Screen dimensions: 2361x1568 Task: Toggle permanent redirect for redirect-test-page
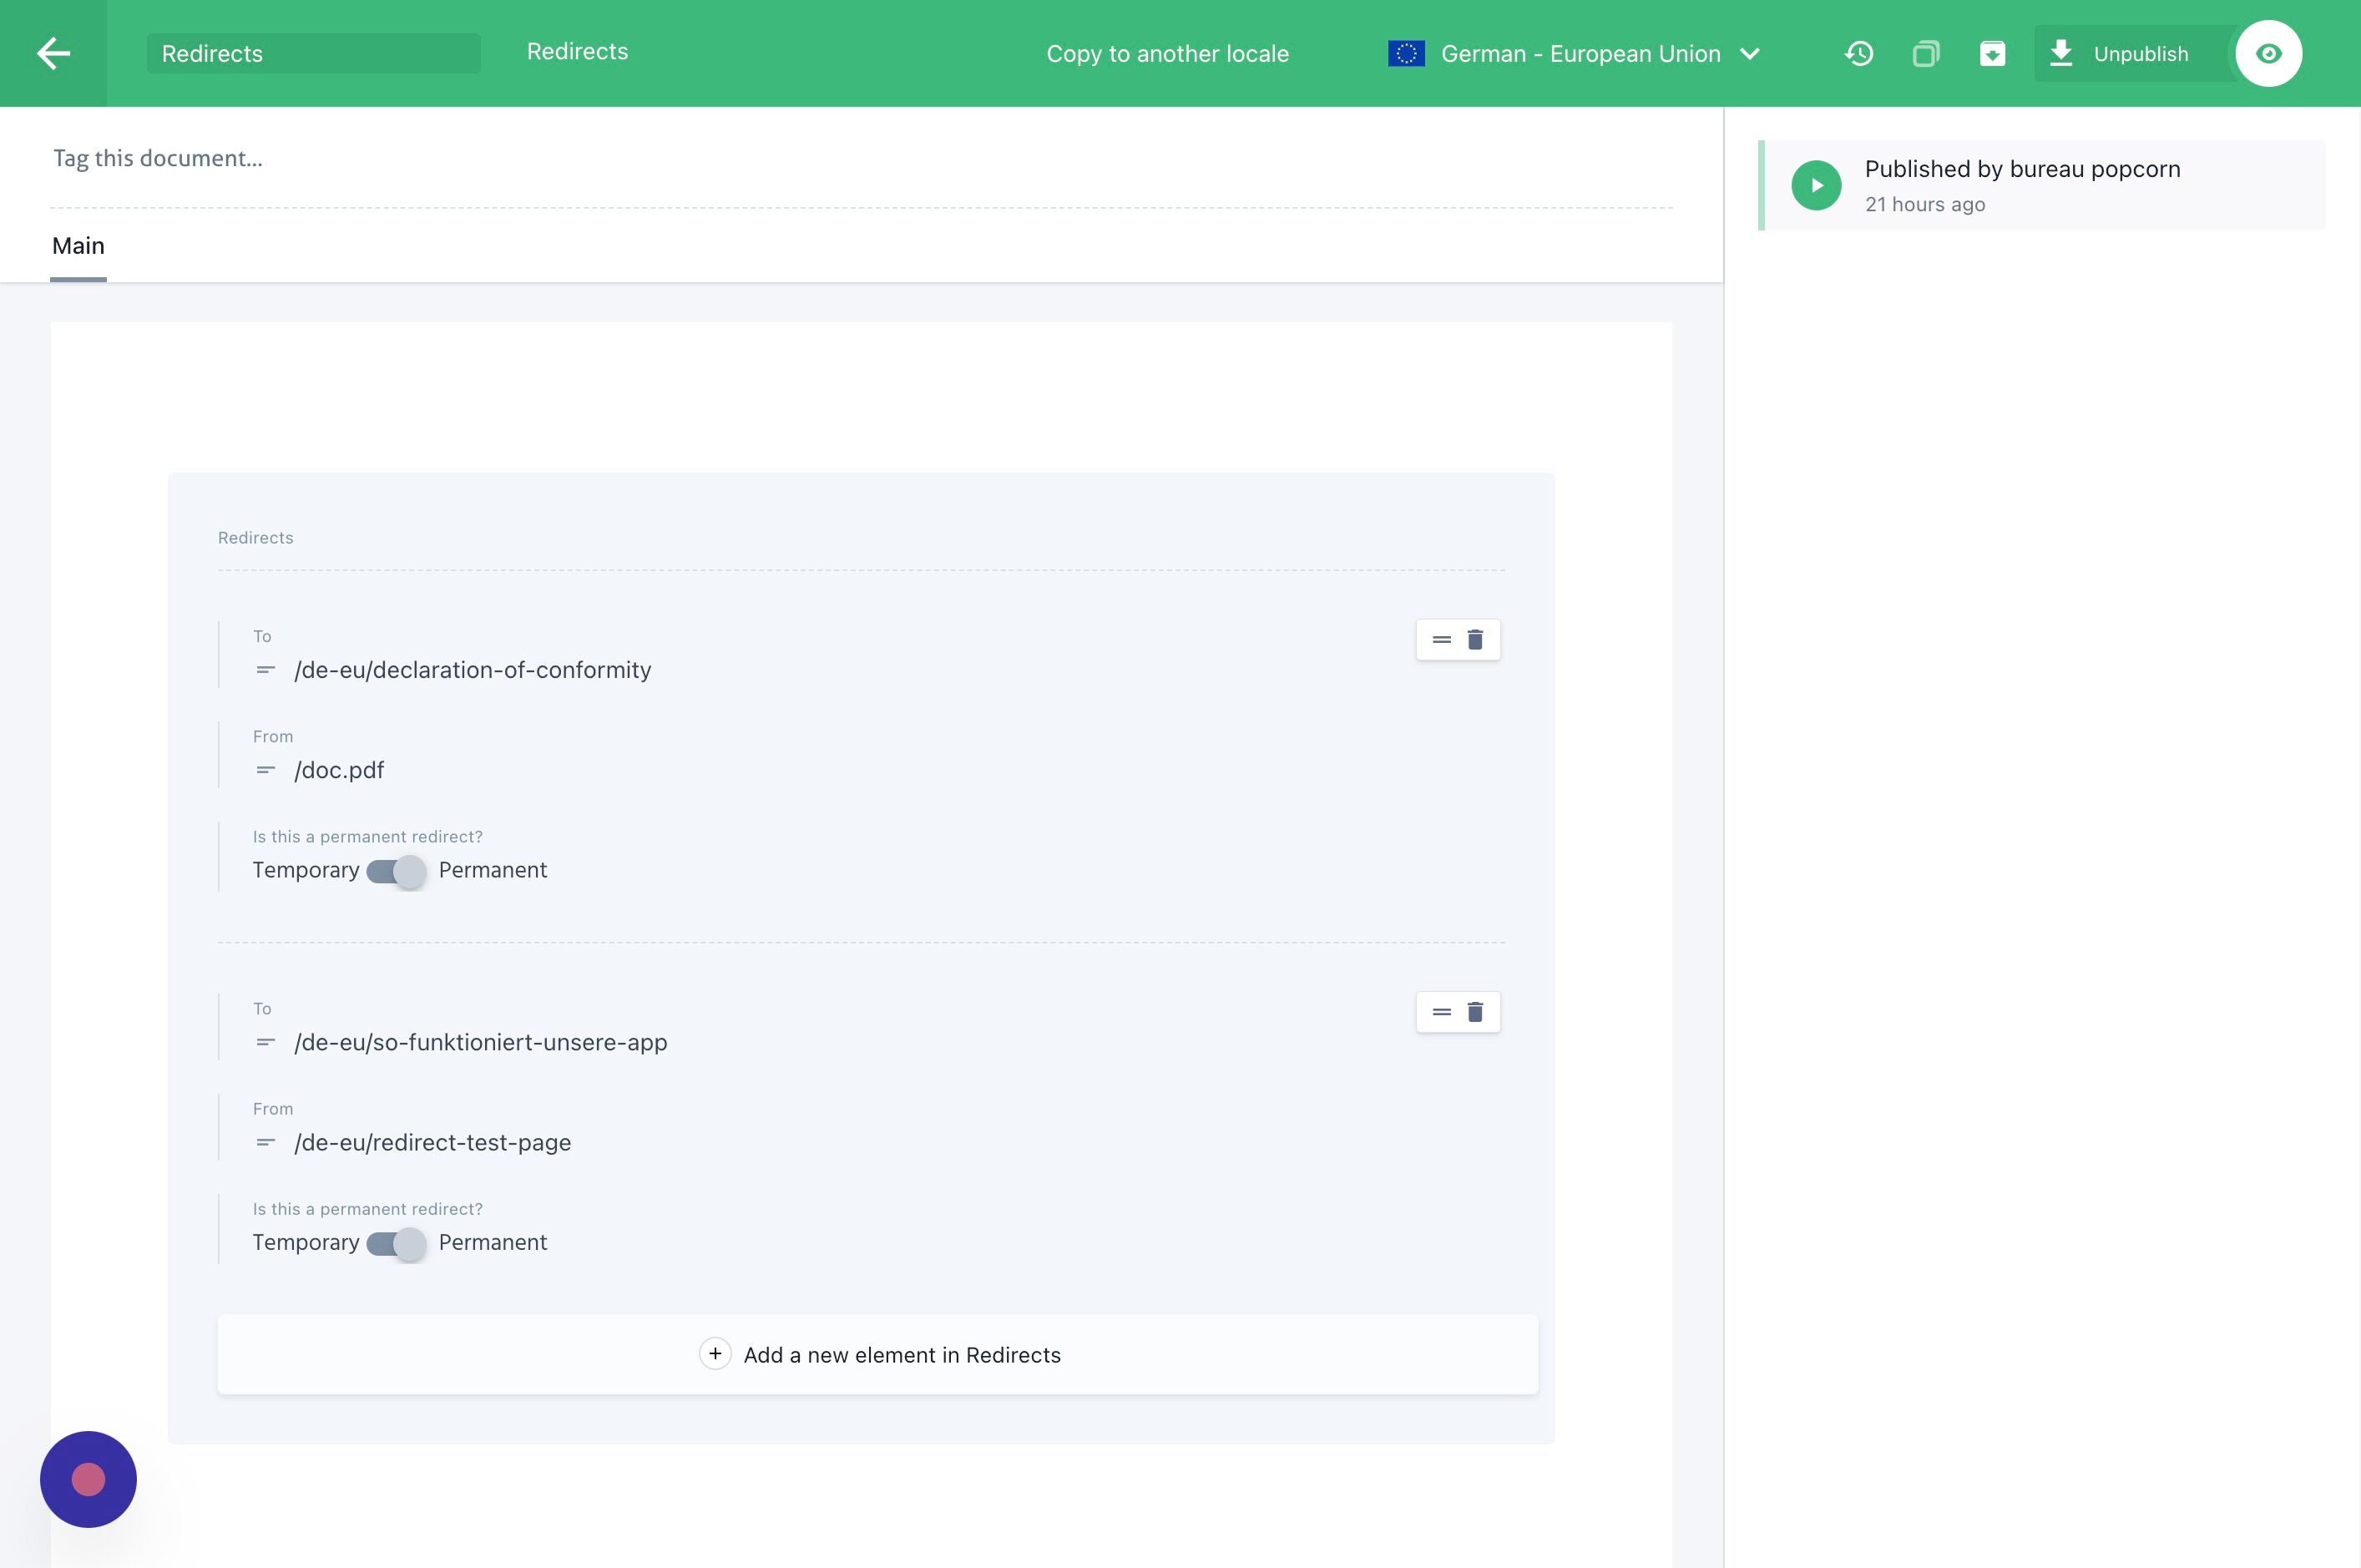click(x=396, y=1243)
